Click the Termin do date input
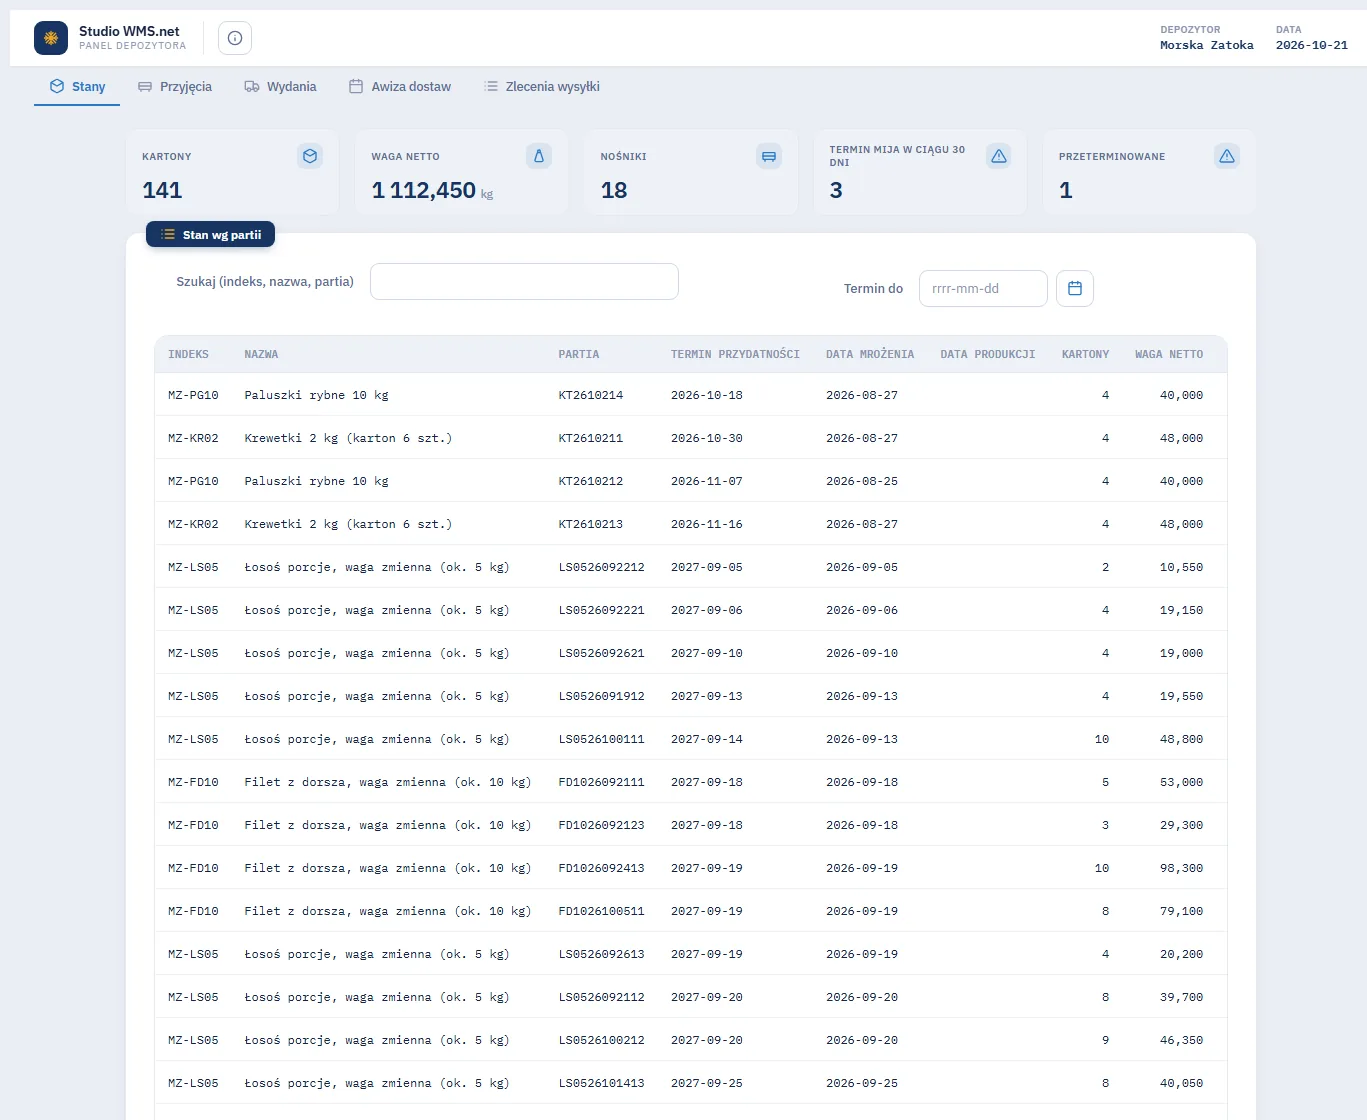1367x1120 pixels. (x=983, y=288)
